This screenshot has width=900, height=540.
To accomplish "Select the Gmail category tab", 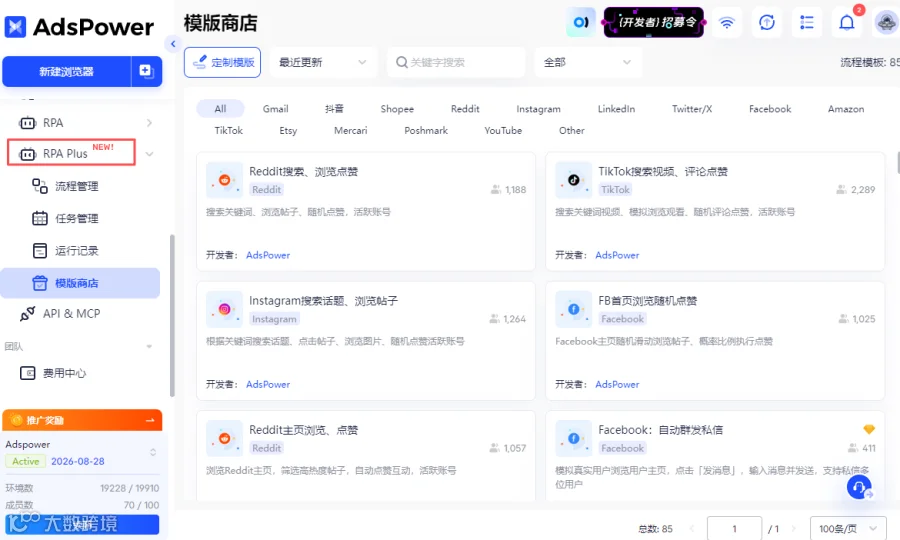I will (x=276, y=108).
